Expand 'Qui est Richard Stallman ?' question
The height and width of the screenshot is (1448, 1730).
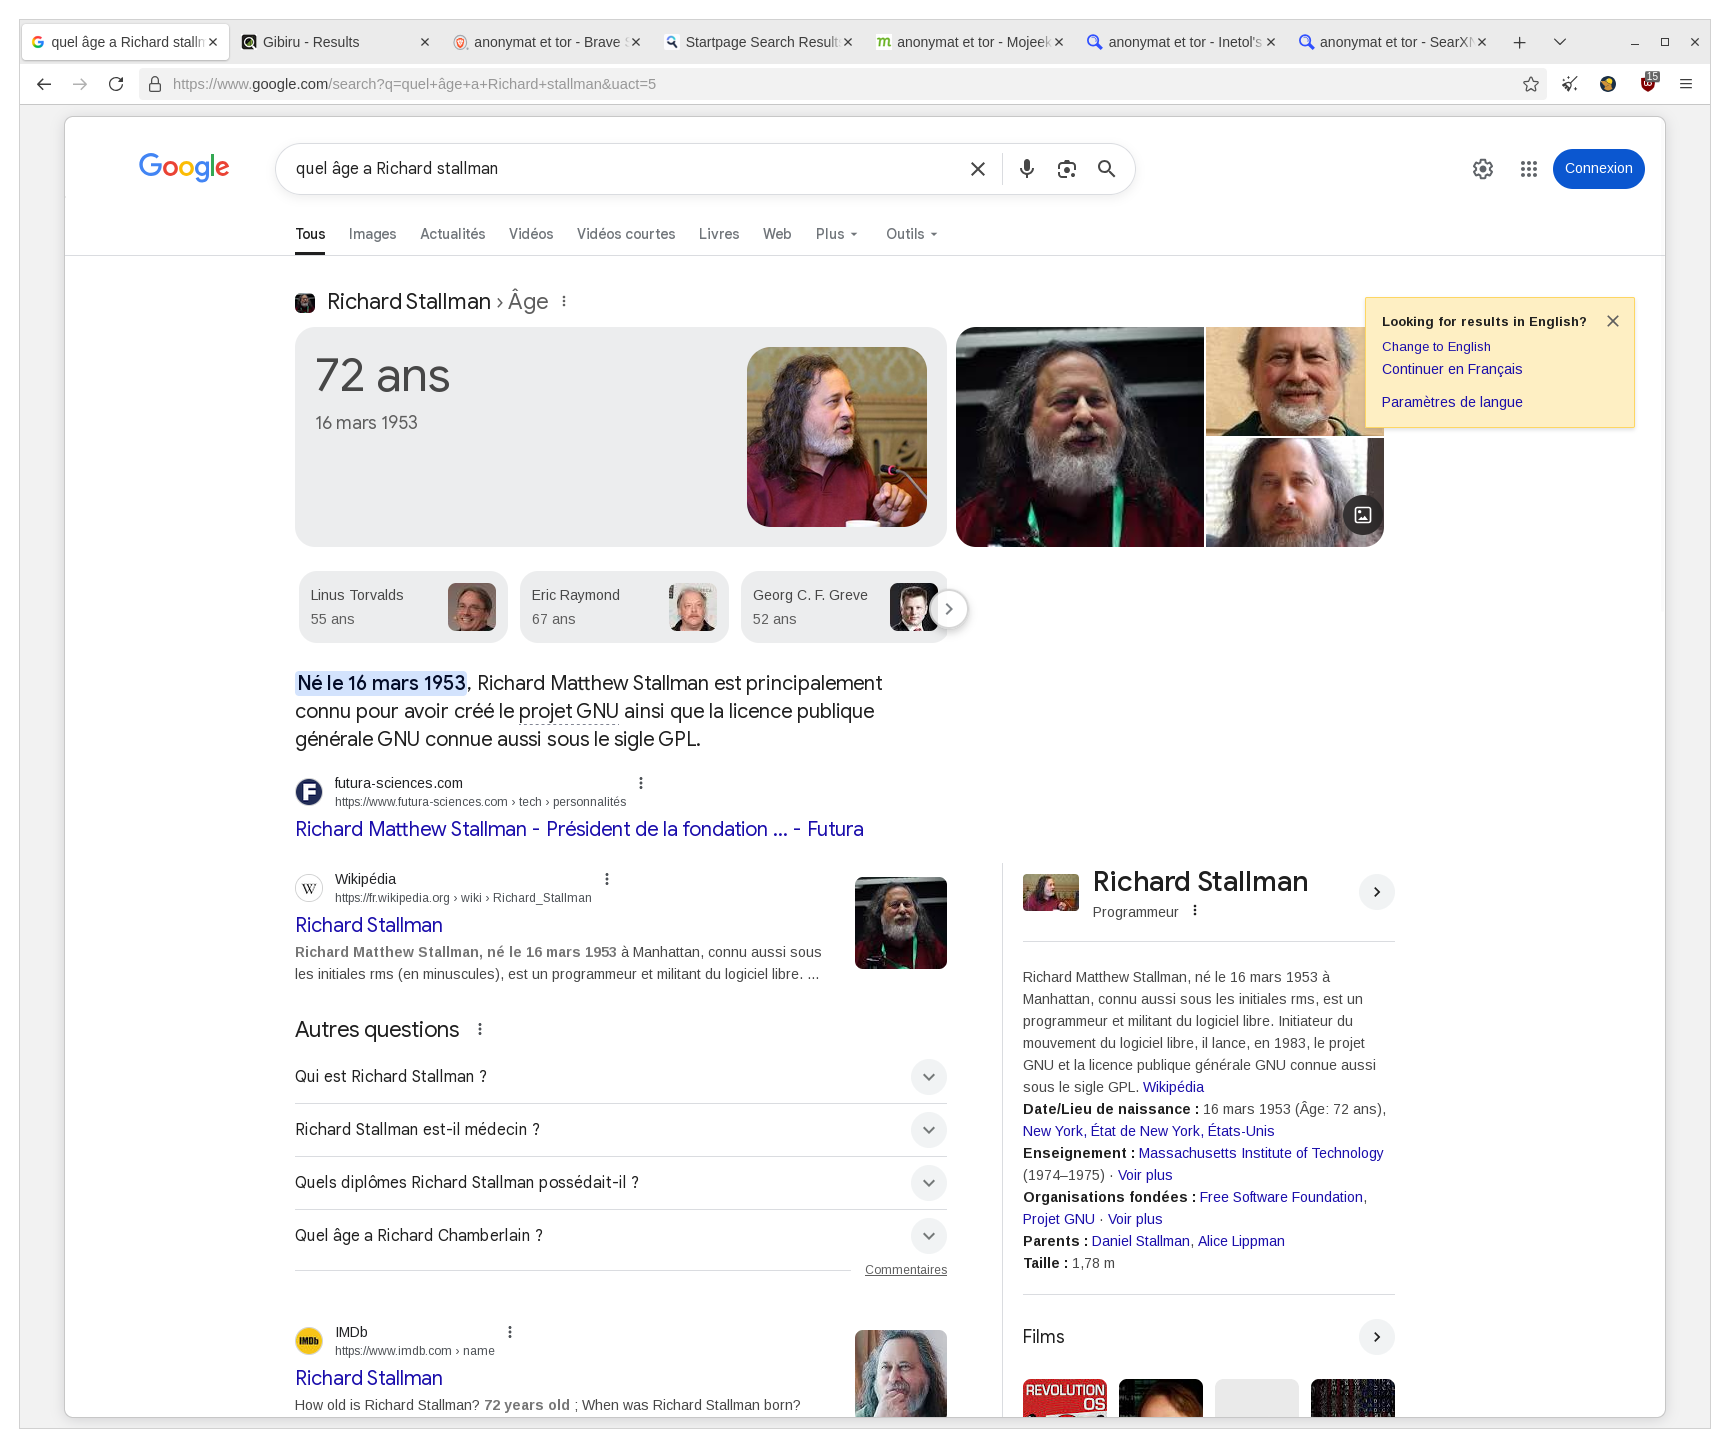pyautogui.click(x=928, y=1077)
